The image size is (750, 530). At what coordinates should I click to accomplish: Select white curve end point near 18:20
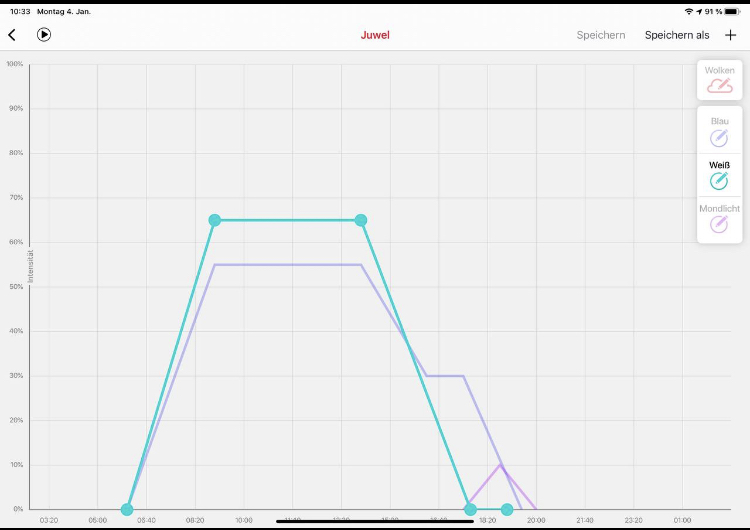coord(470,509)
